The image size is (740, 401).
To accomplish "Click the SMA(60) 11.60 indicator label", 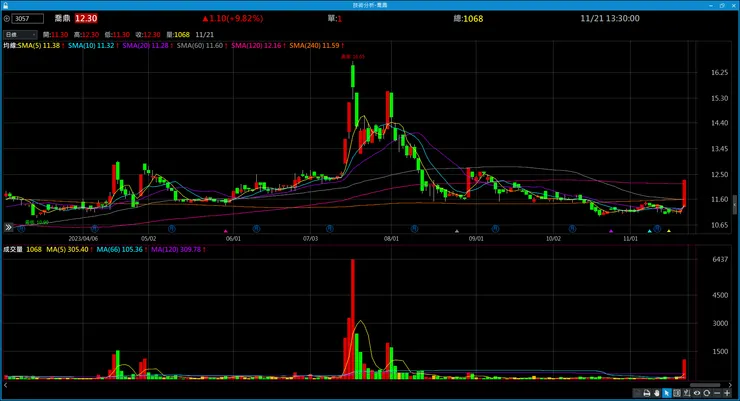I will [202, 45].
